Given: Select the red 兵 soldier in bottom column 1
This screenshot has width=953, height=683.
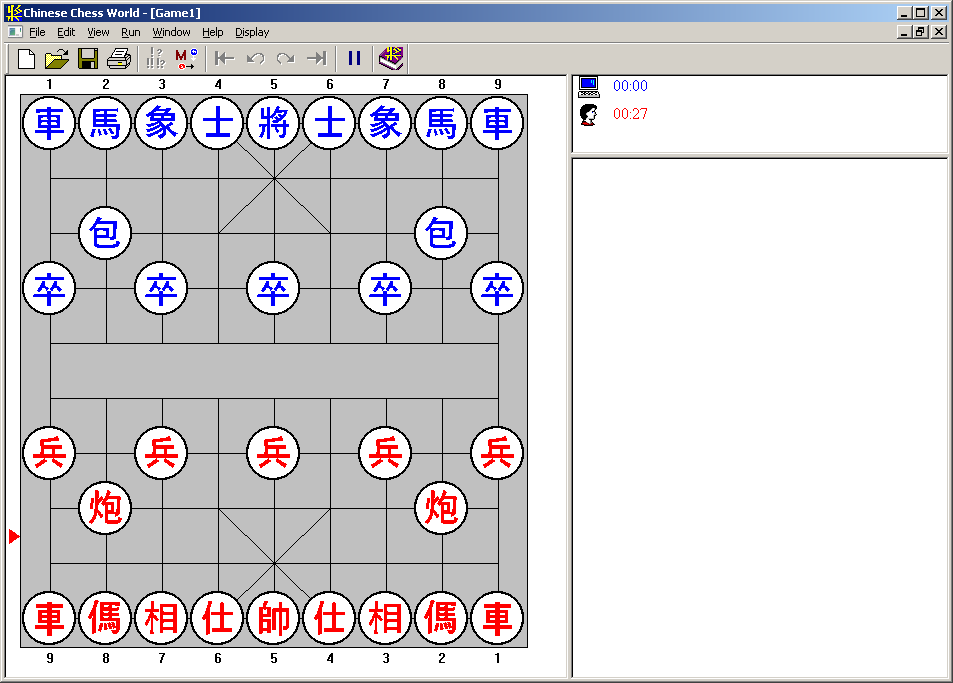Looking at the screenshot, I should (497, 453).
